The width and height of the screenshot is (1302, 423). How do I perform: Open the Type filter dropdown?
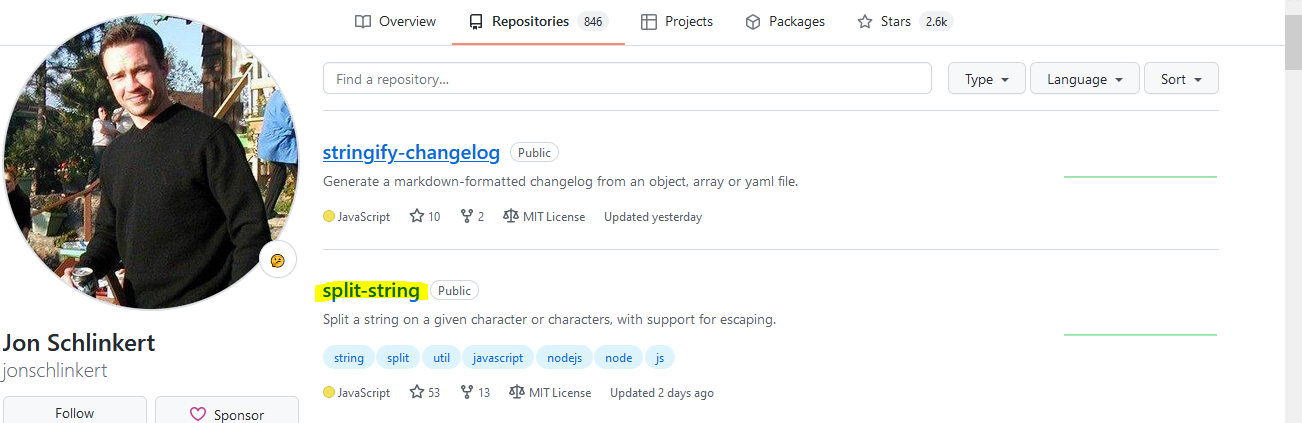tap(987, 79)
